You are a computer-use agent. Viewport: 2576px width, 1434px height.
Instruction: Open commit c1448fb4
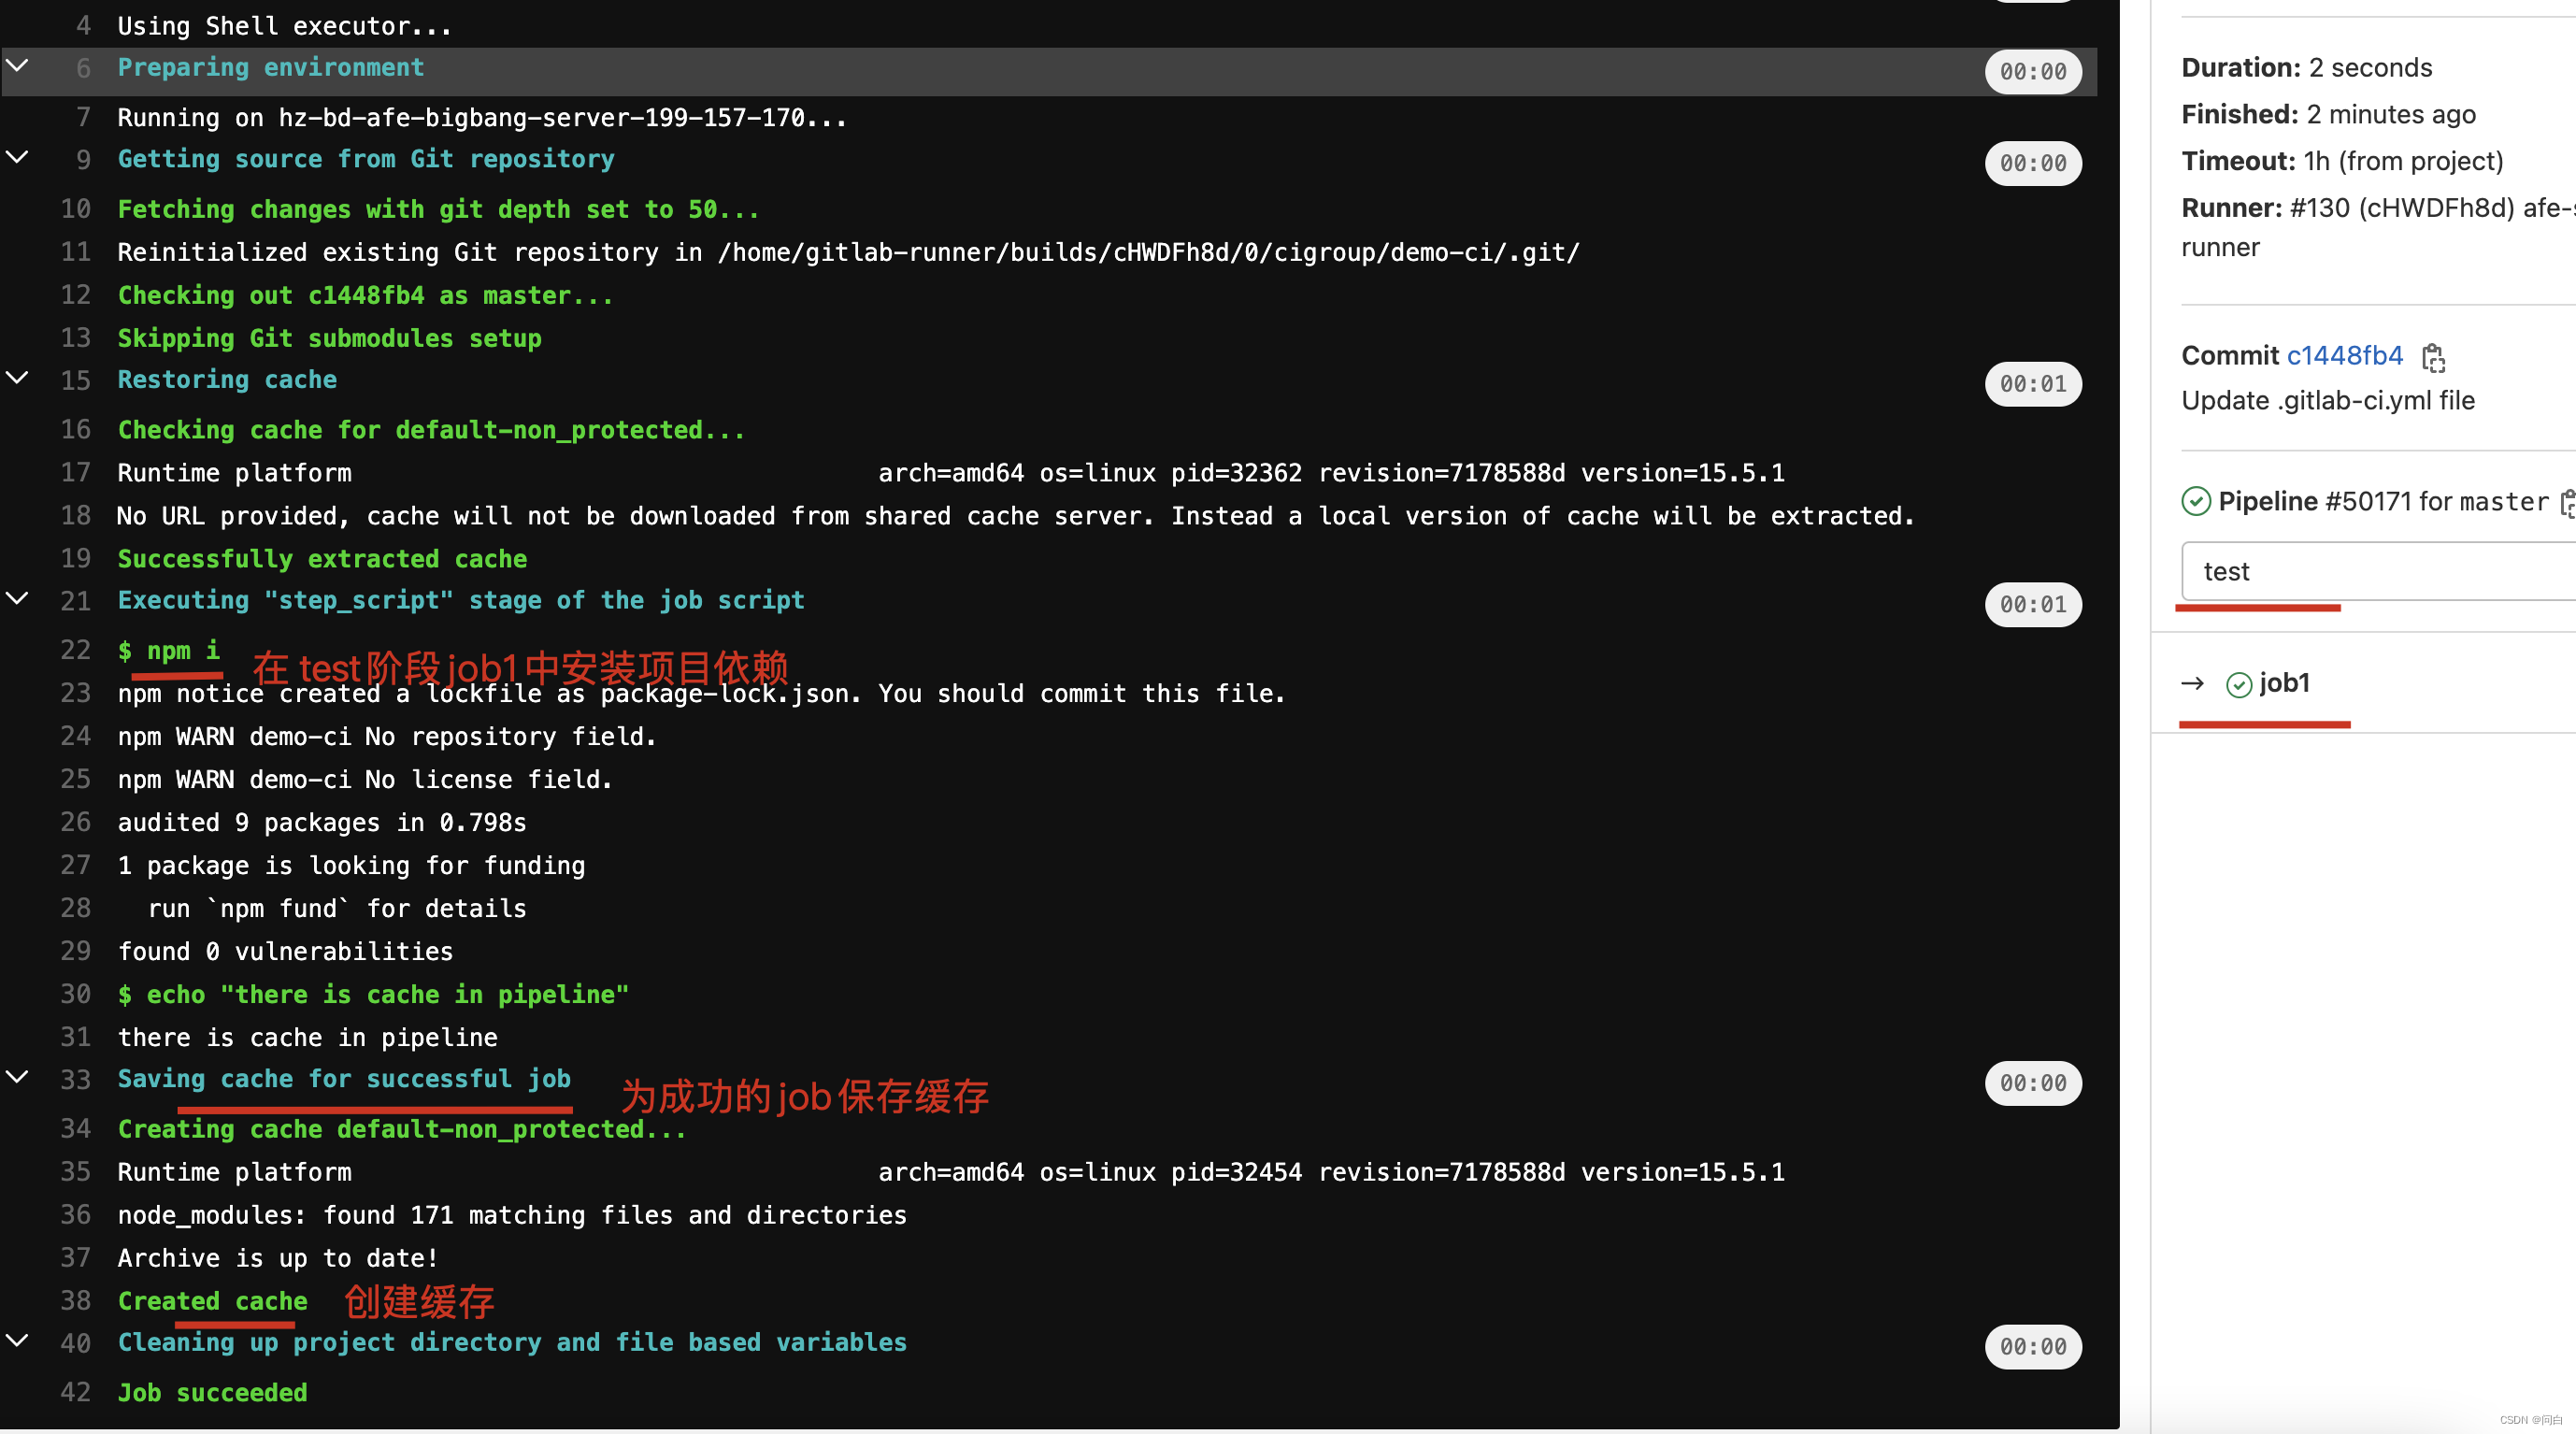[2344, 356]
